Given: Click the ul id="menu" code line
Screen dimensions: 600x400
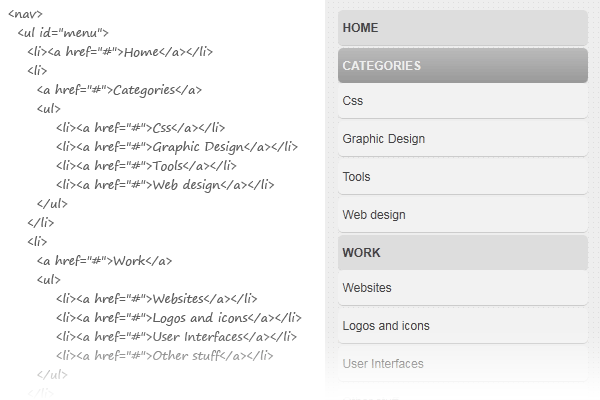Looking at the screenshot, I should (63, 33).
